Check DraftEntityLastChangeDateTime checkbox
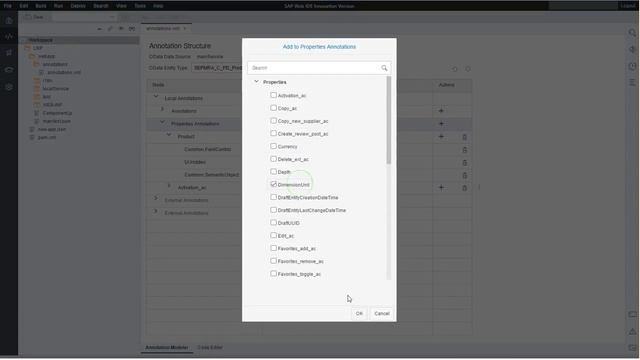 coord(273,210)
